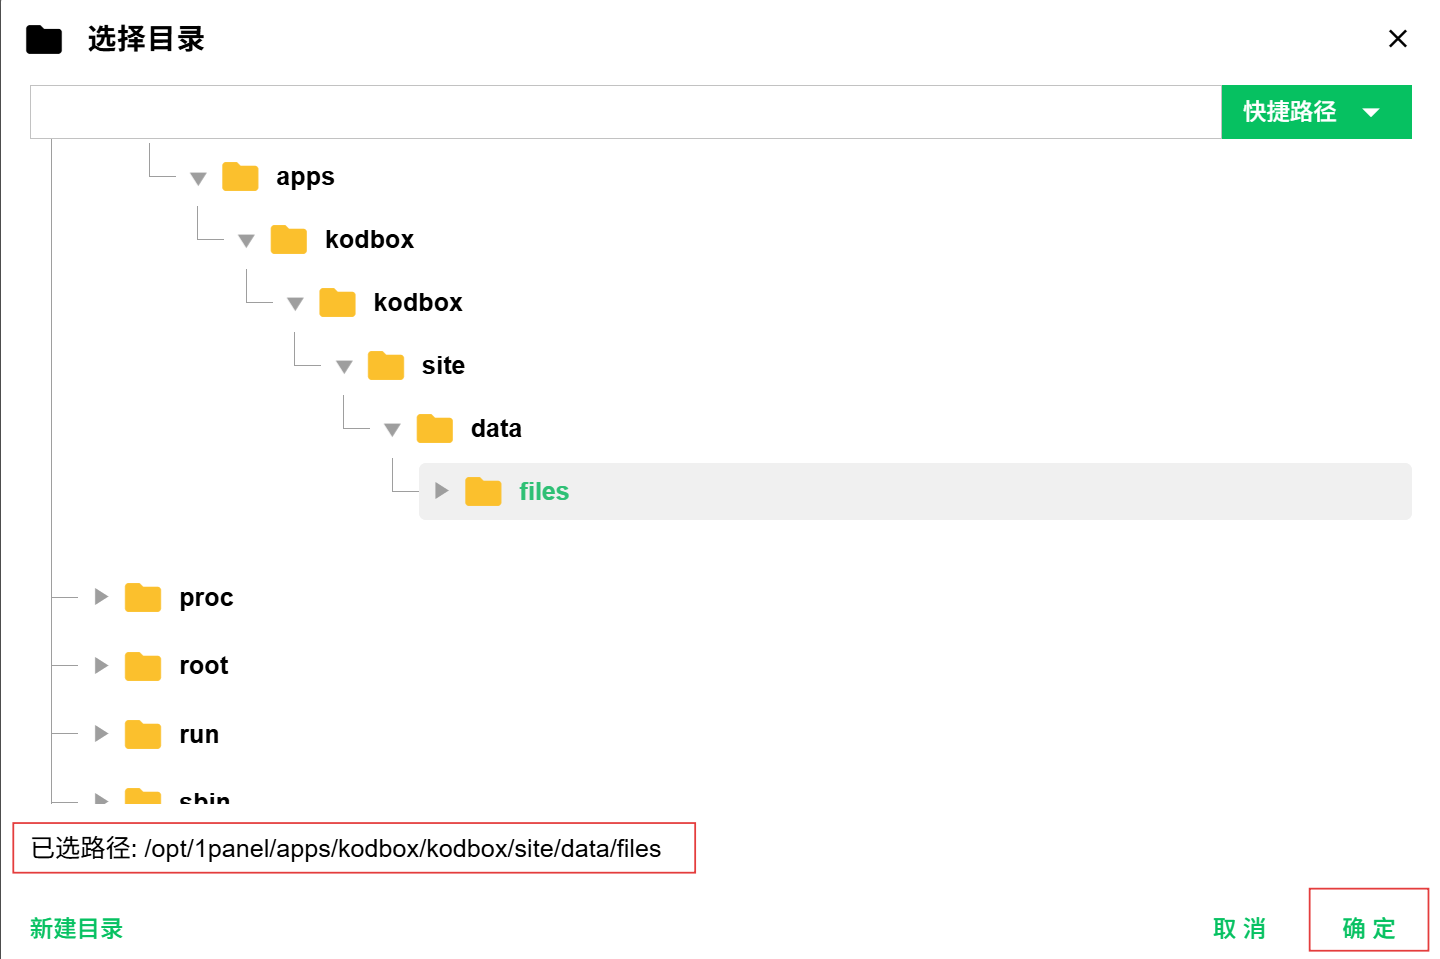Click the site folder icon
The height and width of the screenshot is (959, 1440).
point(385,366)
